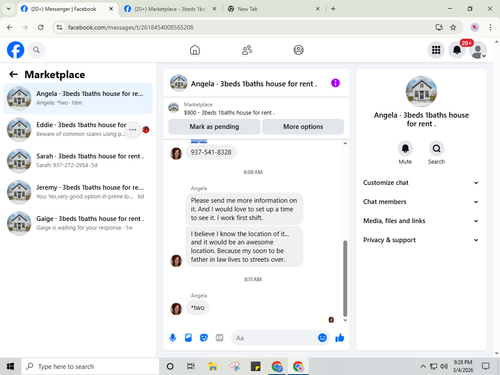The image size is (500, 375).
Task: Open Angela's conversation in chat list
Action: tap(78, 98)
